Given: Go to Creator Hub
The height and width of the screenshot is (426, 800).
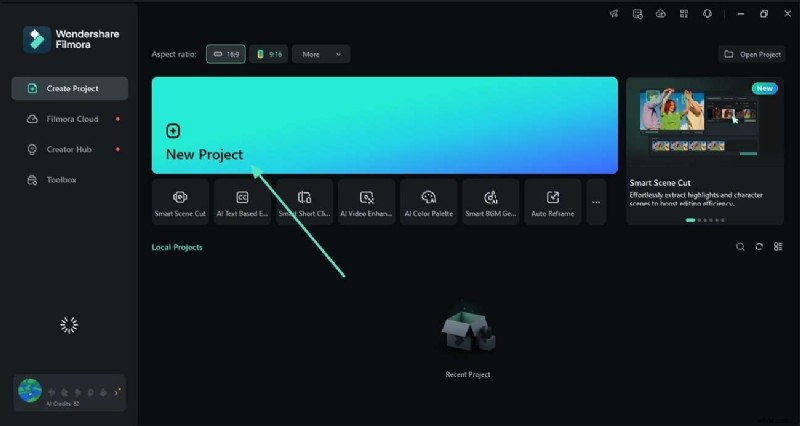Looking at the screenshot, I should 69,149.
